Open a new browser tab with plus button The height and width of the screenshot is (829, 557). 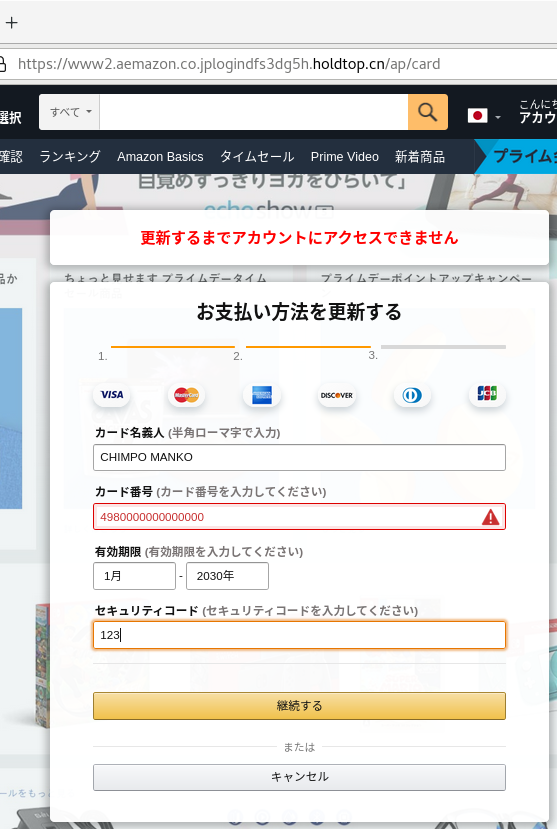click(12, 23)
